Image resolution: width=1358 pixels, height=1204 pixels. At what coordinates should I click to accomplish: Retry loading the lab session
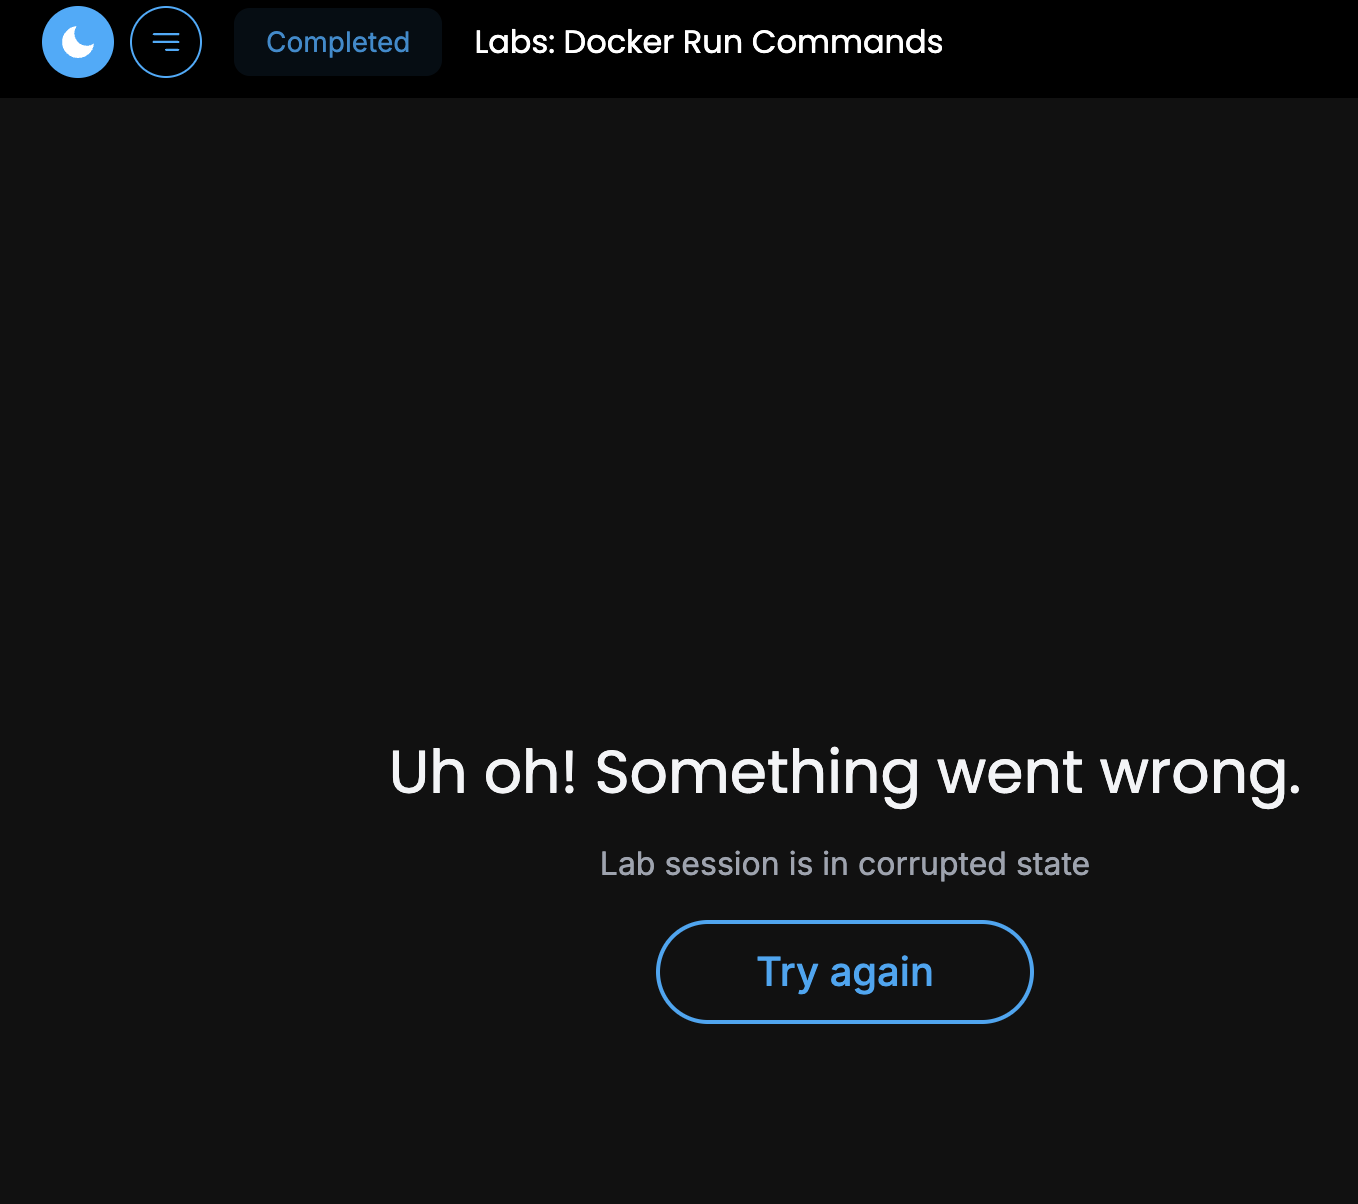click(x=845, y=972)
